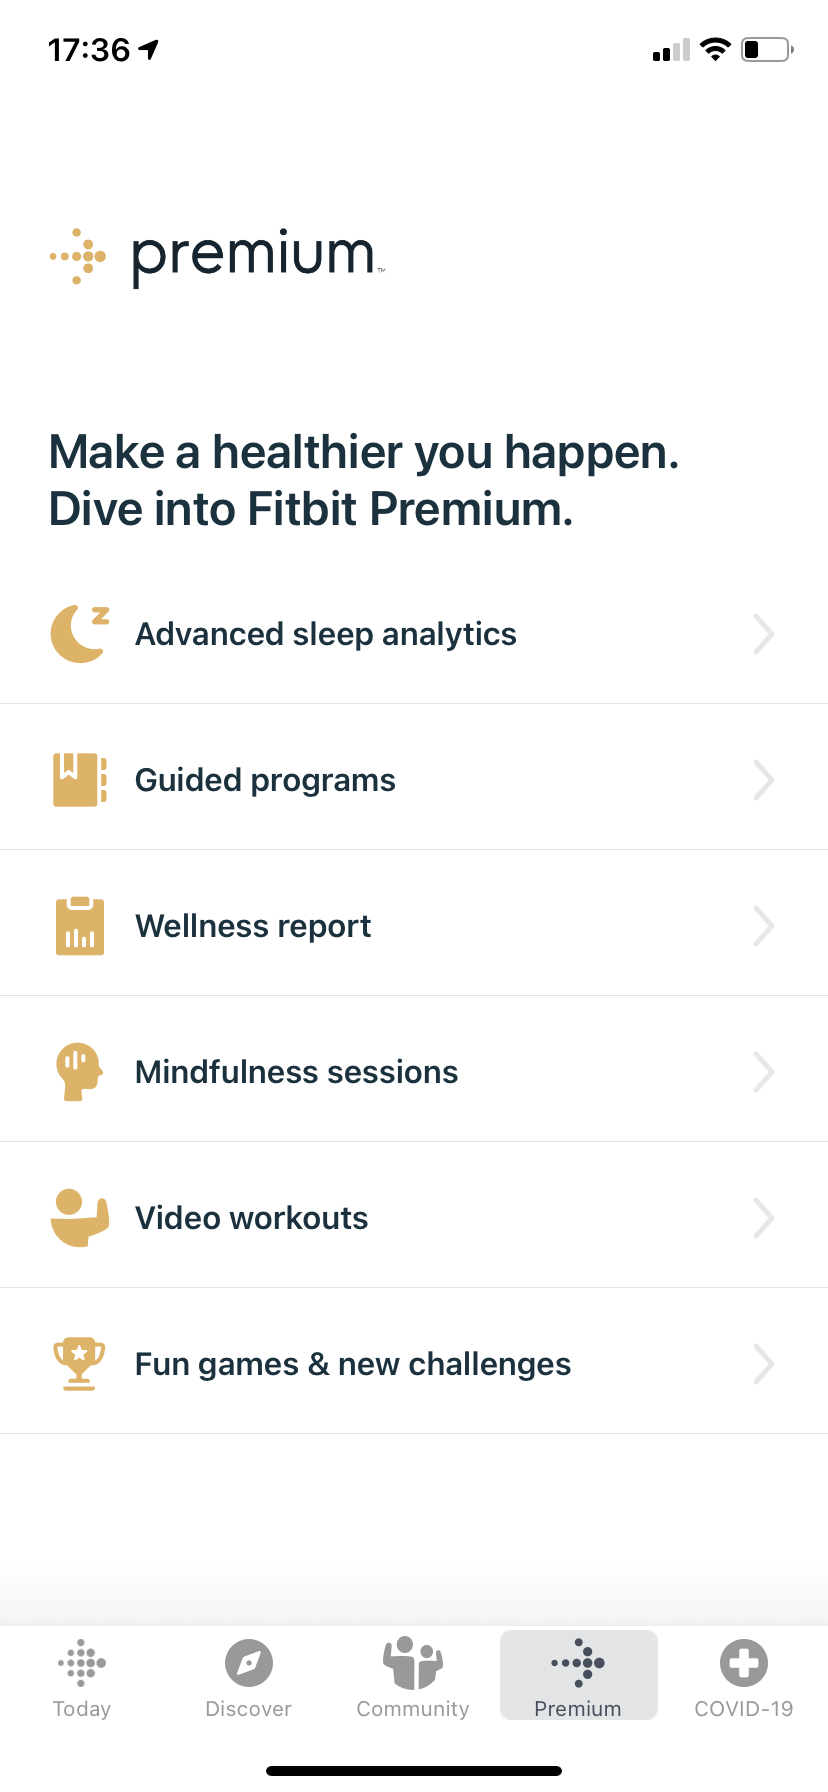Open the Mindfulness sessions label

point(296,1072)
